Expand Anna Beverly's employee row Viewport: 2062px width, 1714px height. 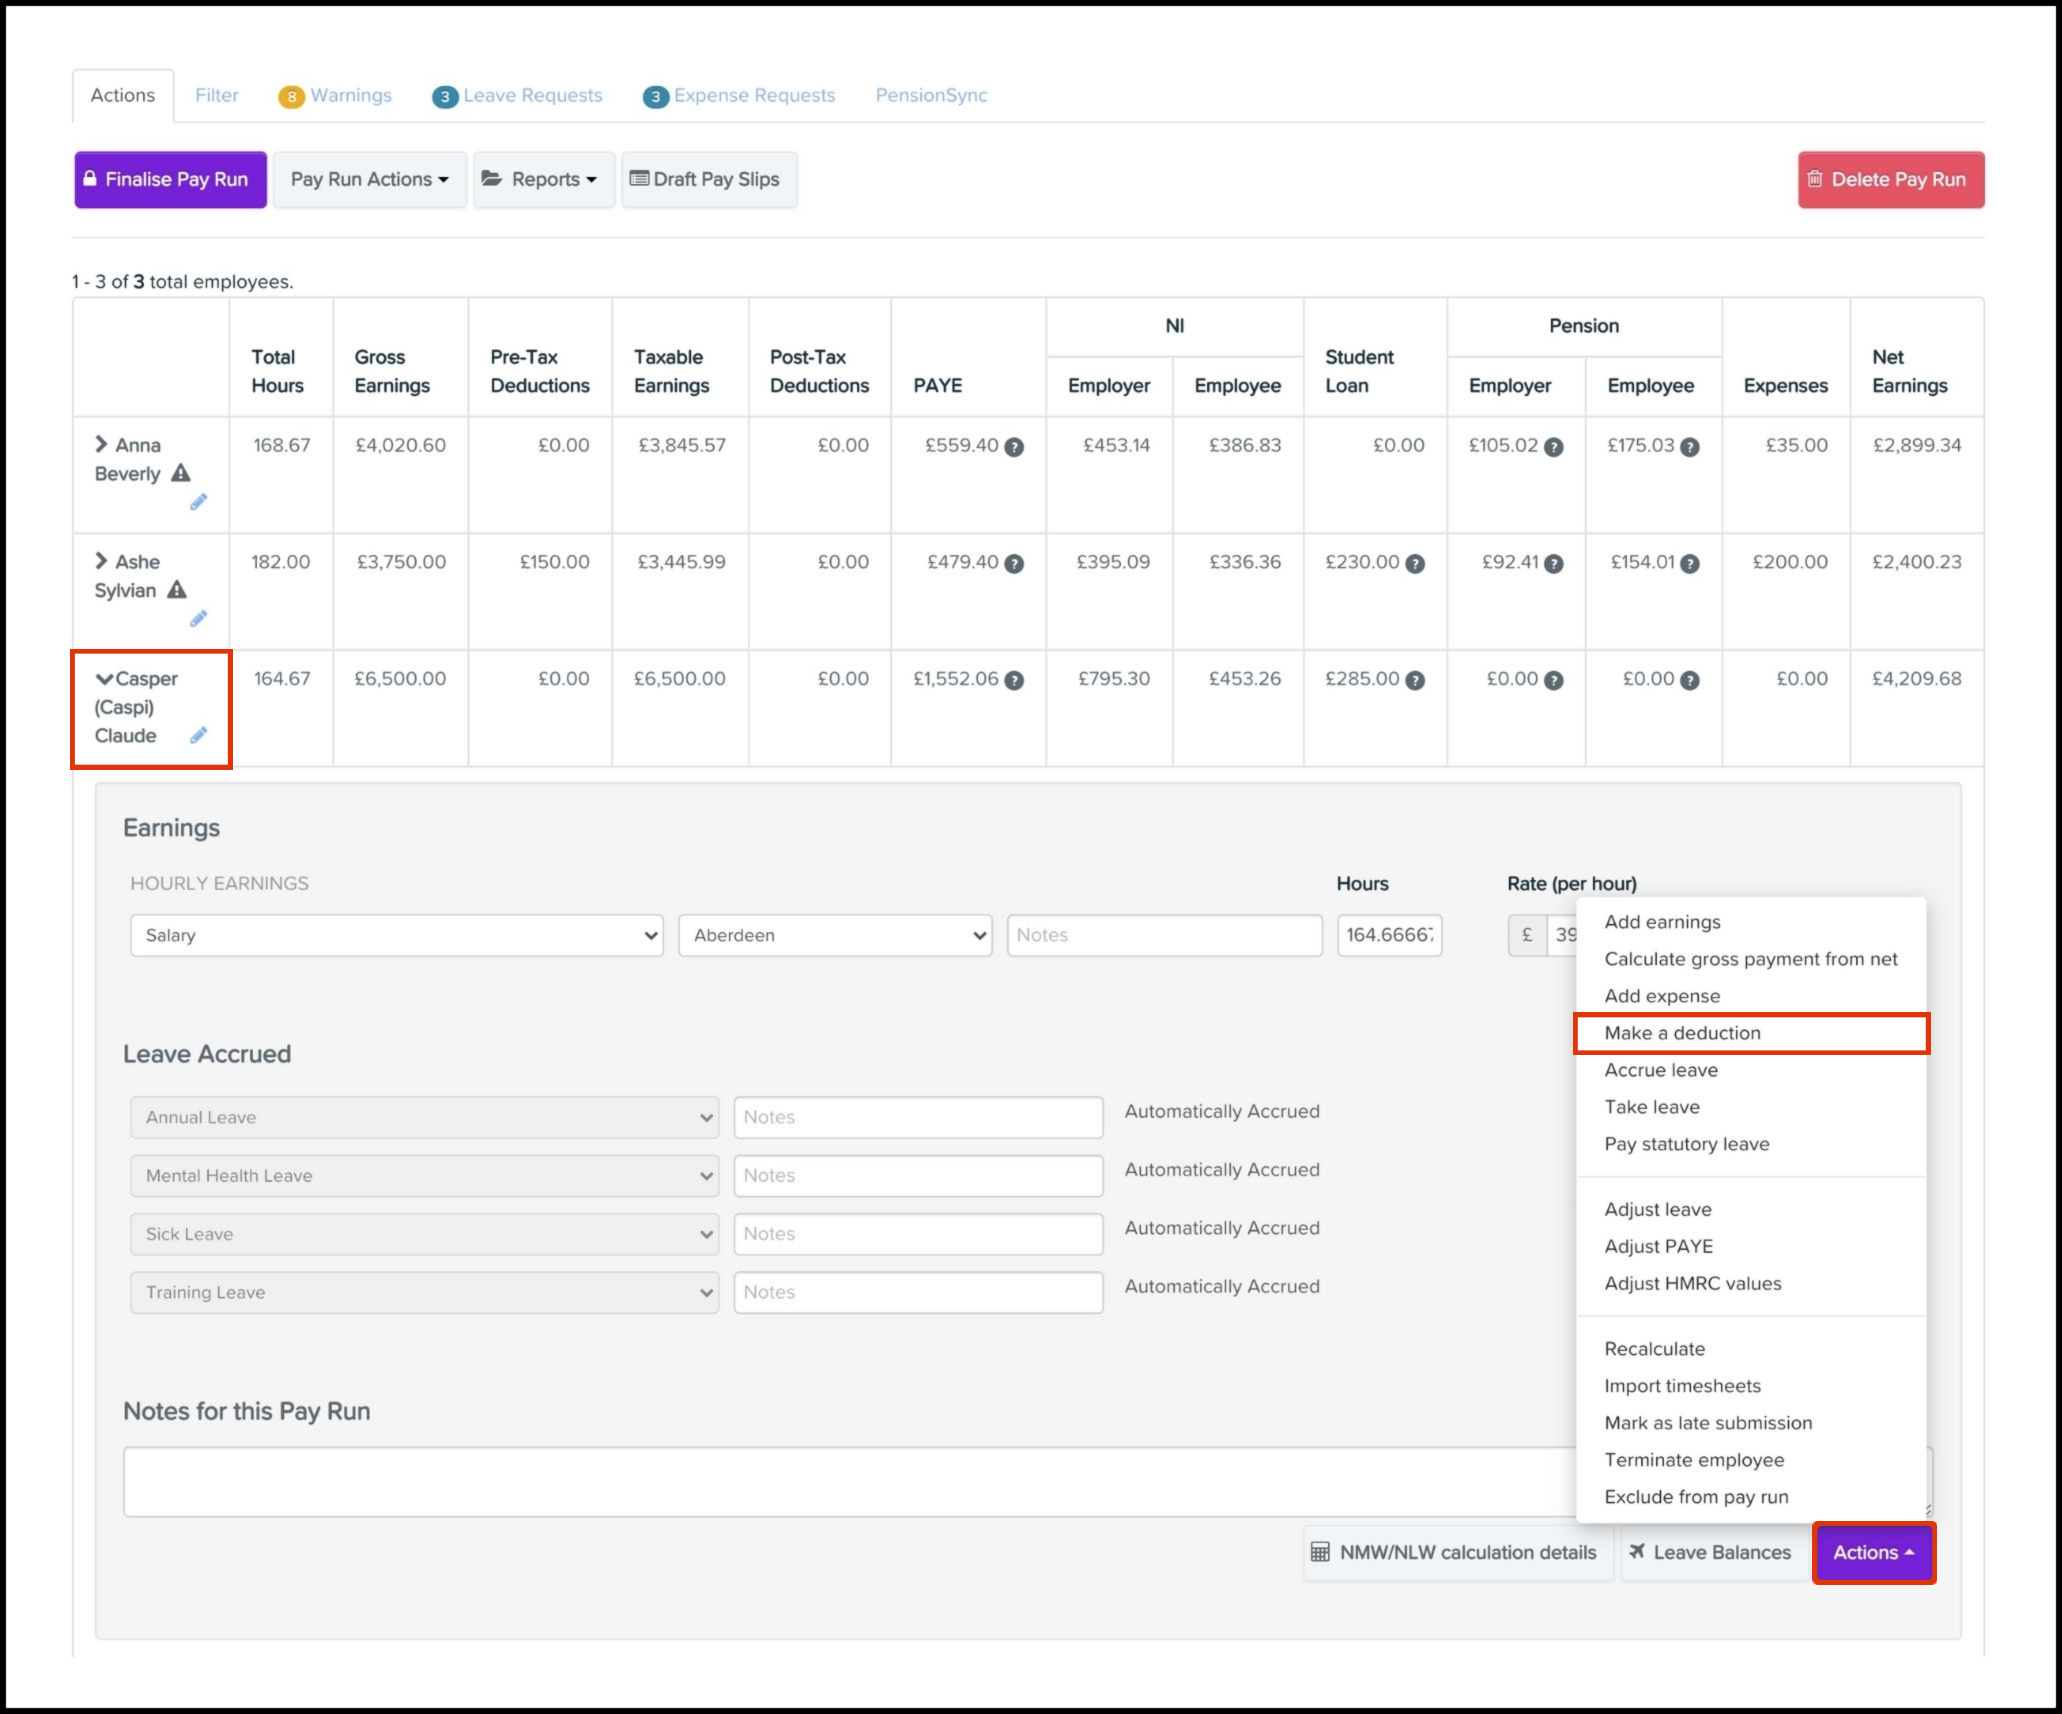(101, 444)
